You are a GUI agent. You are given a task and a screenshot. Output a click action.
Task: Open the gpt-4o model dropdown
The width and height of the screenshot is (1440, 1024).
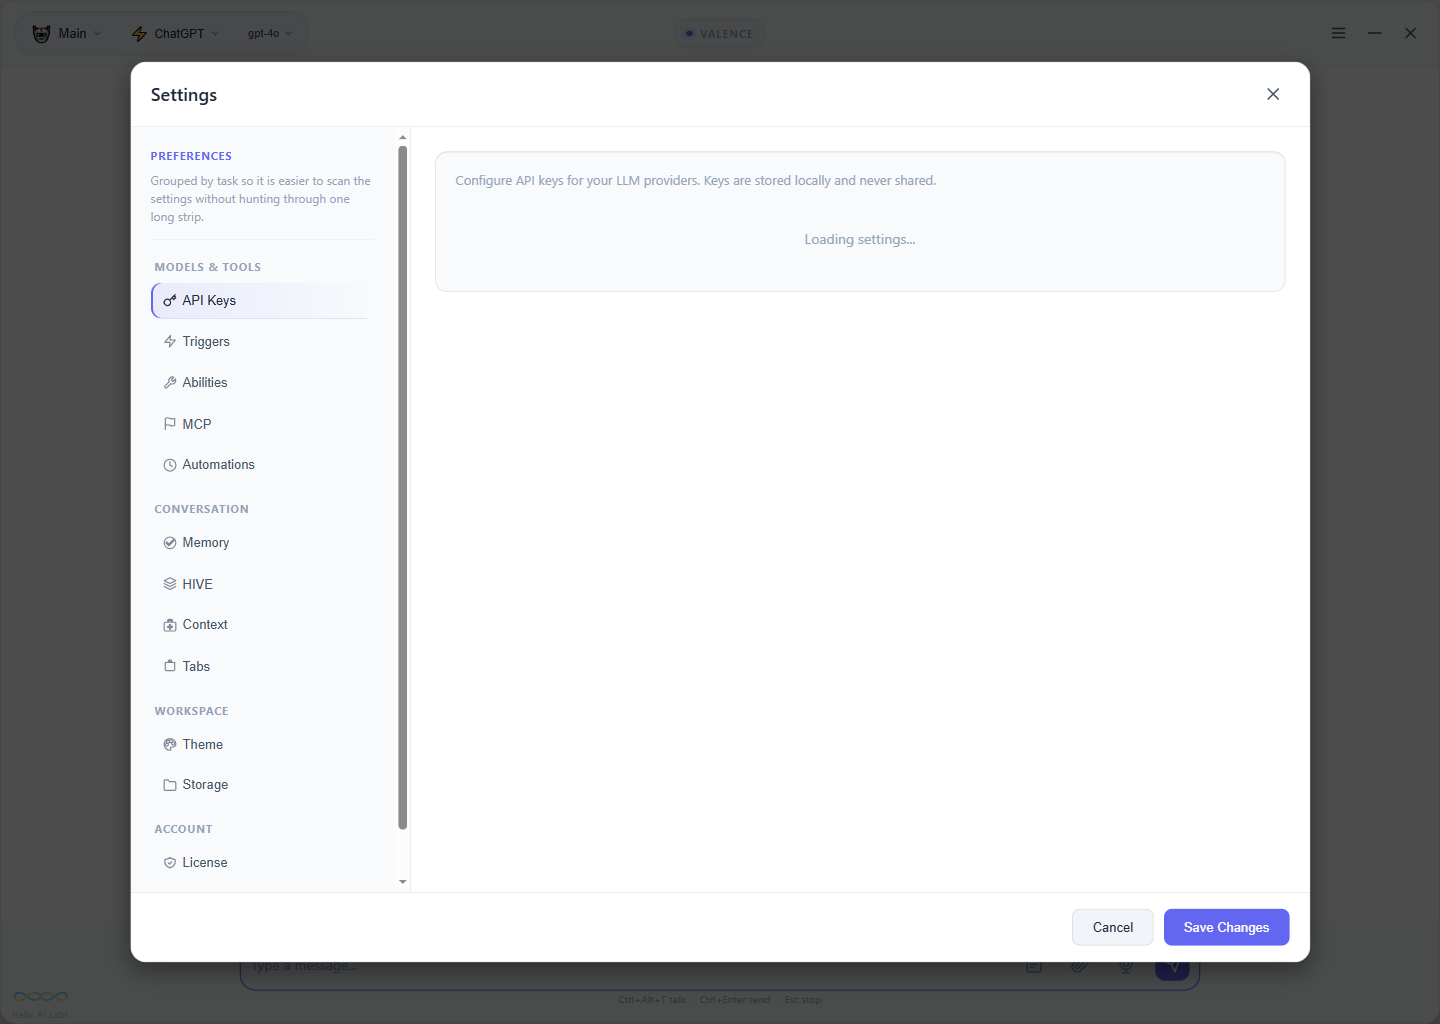(x=268, y=33)
